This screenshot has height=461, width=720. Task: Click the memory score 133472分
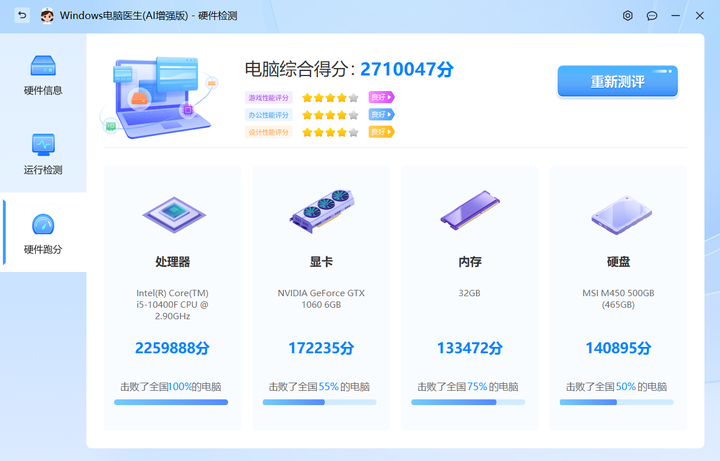pyautogui.click(x=469, y=348)
